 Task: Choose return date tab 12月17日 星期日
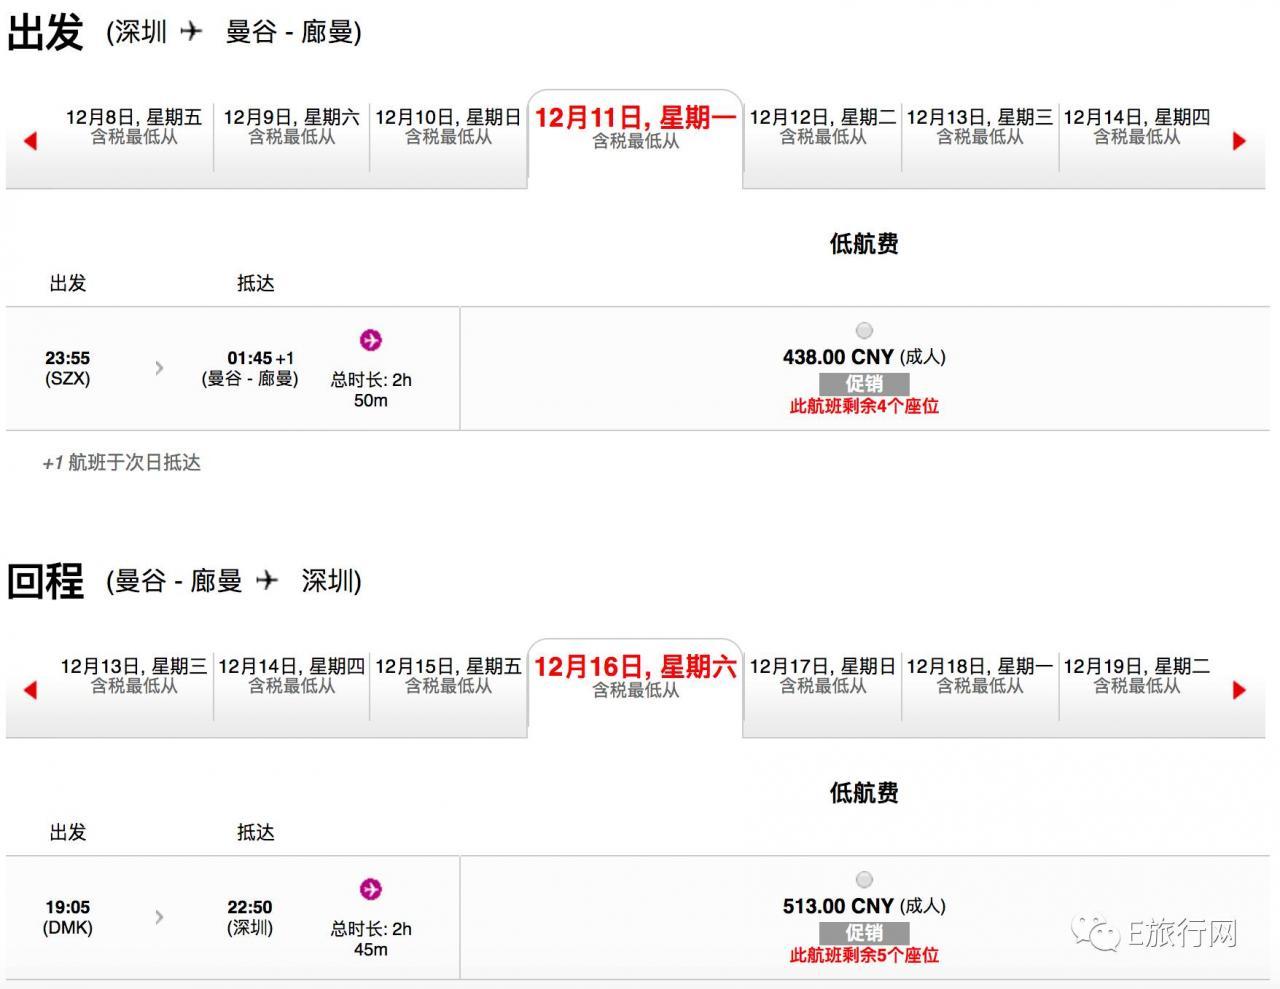823,676
